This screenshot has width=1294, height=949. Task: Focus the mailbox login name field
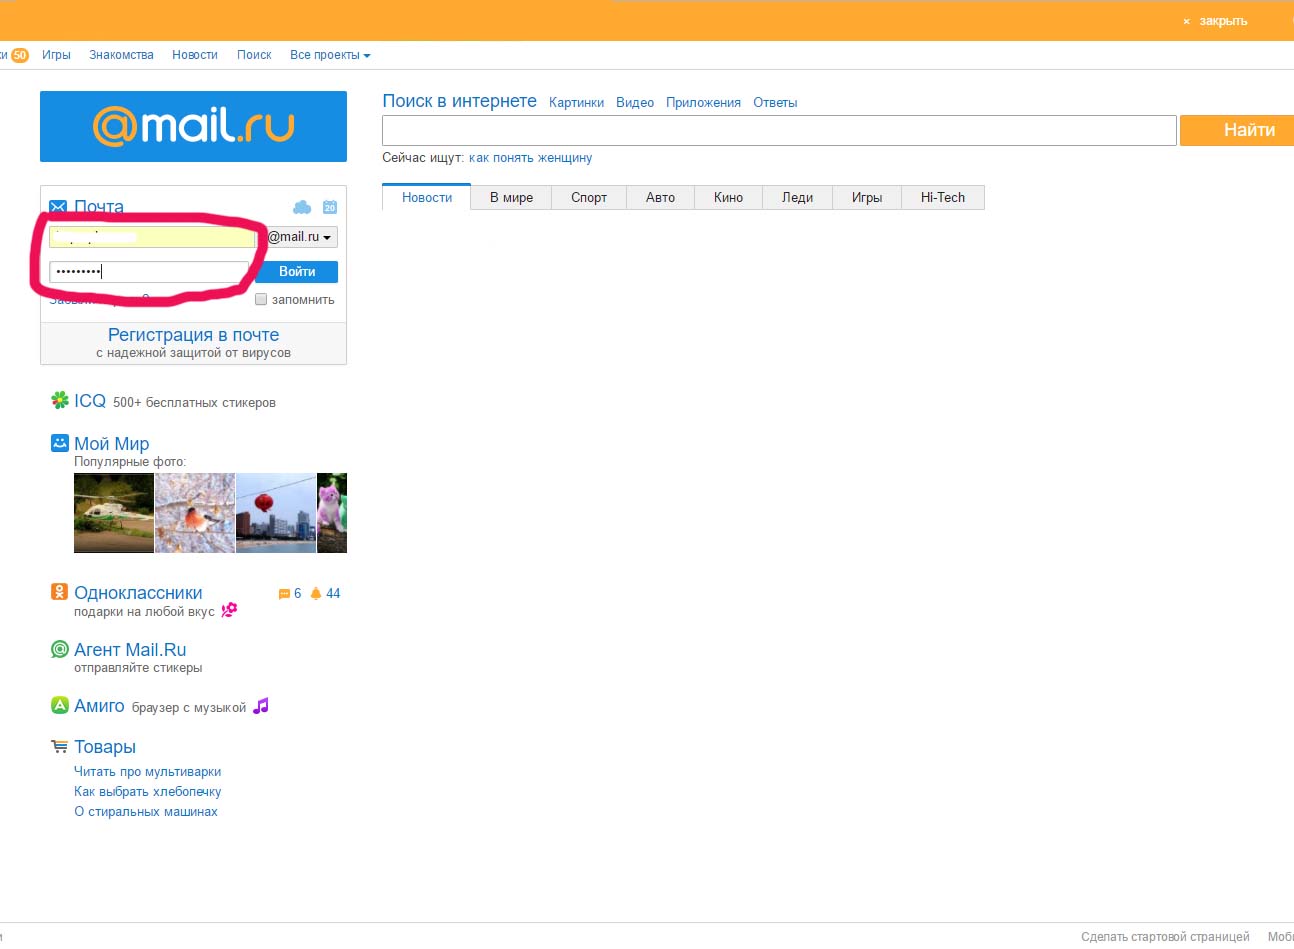point(153,237)
